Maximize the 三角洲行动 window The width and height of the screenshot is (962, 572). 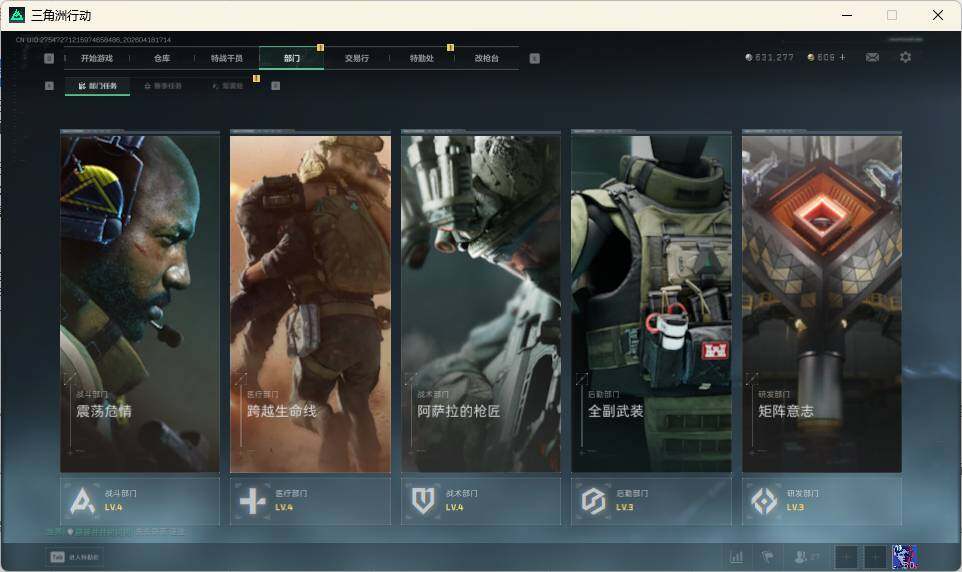[892, 15]
